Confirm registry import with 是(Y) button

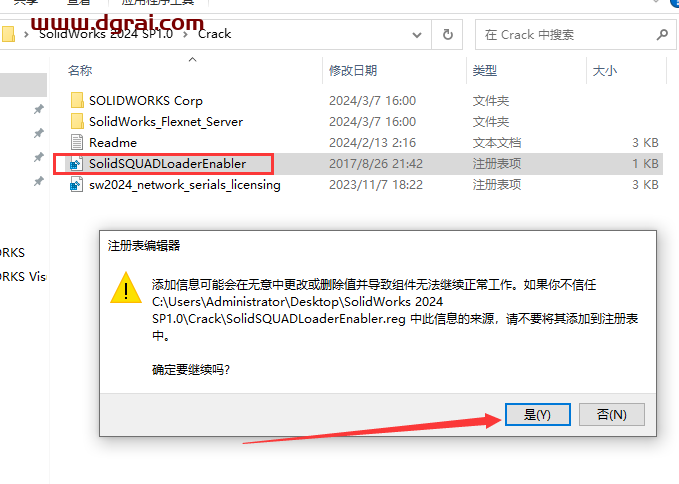537,414
